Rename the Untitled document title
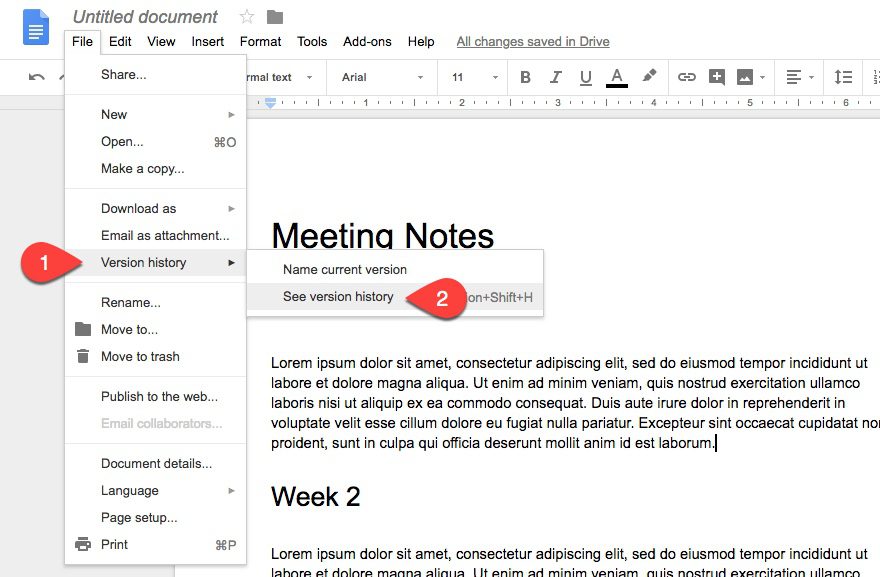The height and width of the screenshot is (577, 880). (x=144, y=16)
